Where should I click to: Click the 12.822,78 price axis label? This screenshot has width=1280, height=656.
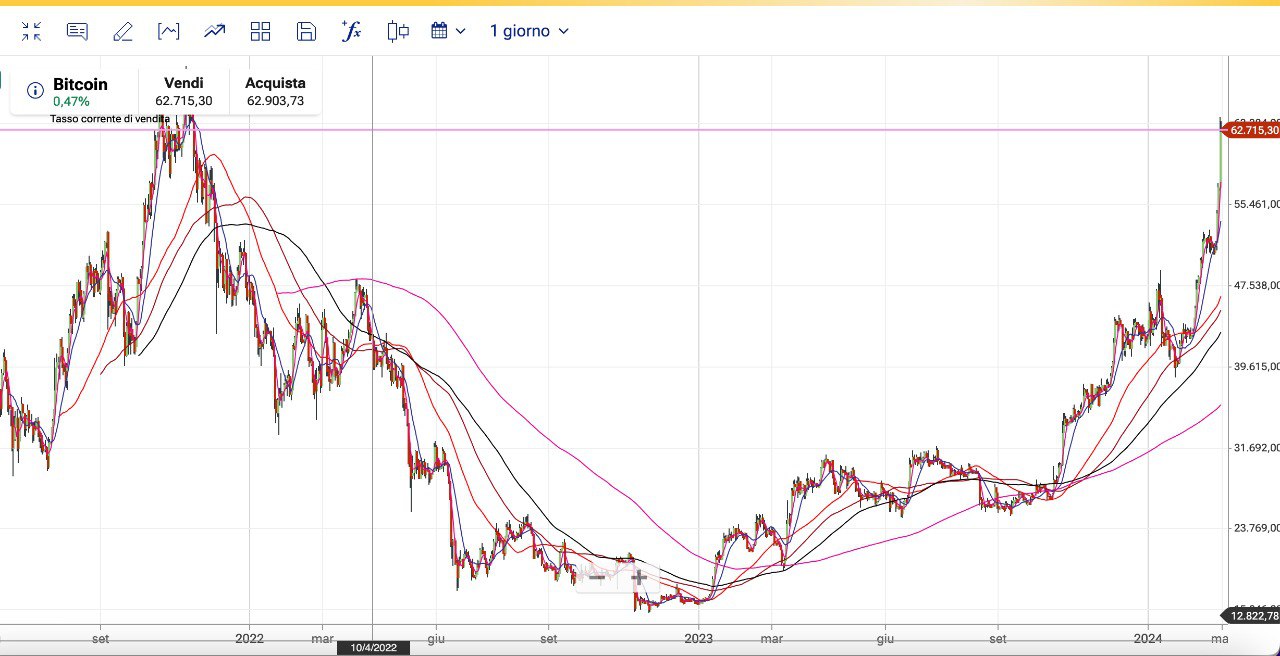(x=1252, y=616)
